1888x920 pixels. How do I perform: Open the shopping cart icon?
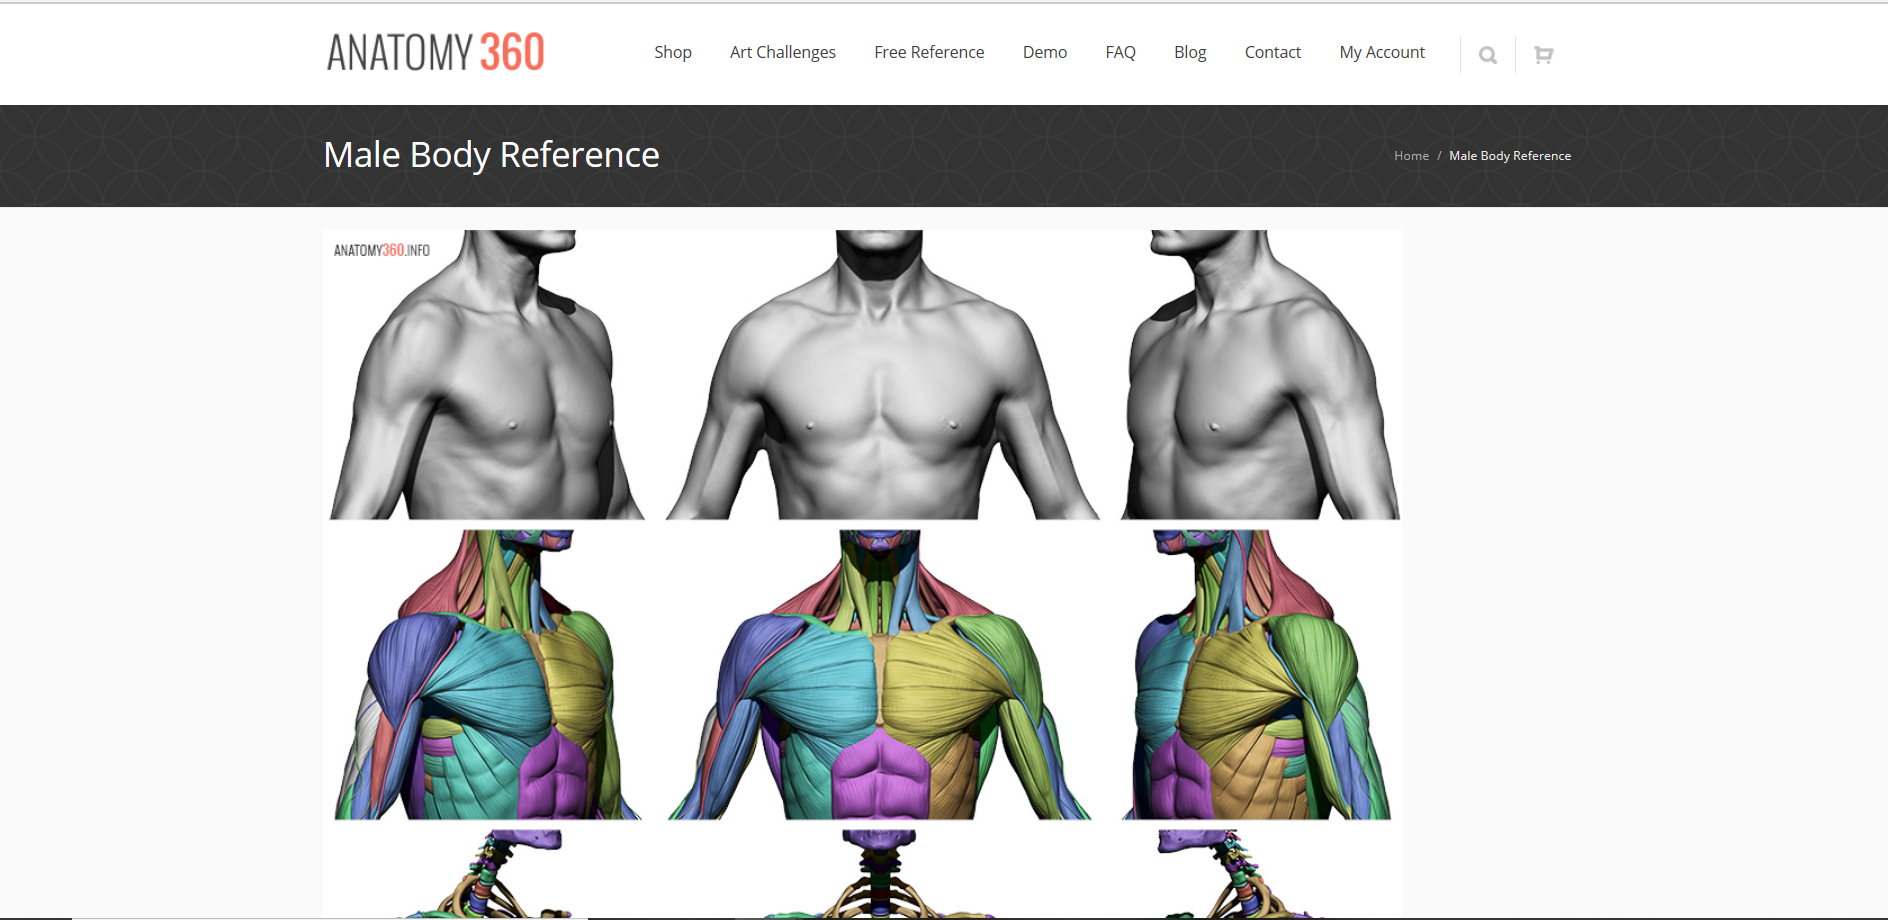tap(1543, 55)
